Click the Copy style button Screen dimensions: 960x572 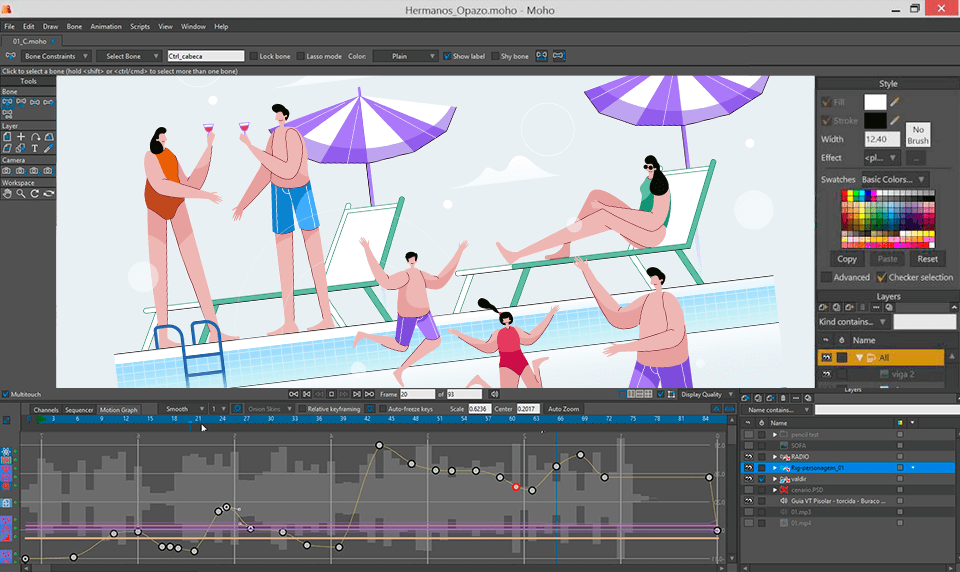(x=846, y=259)
